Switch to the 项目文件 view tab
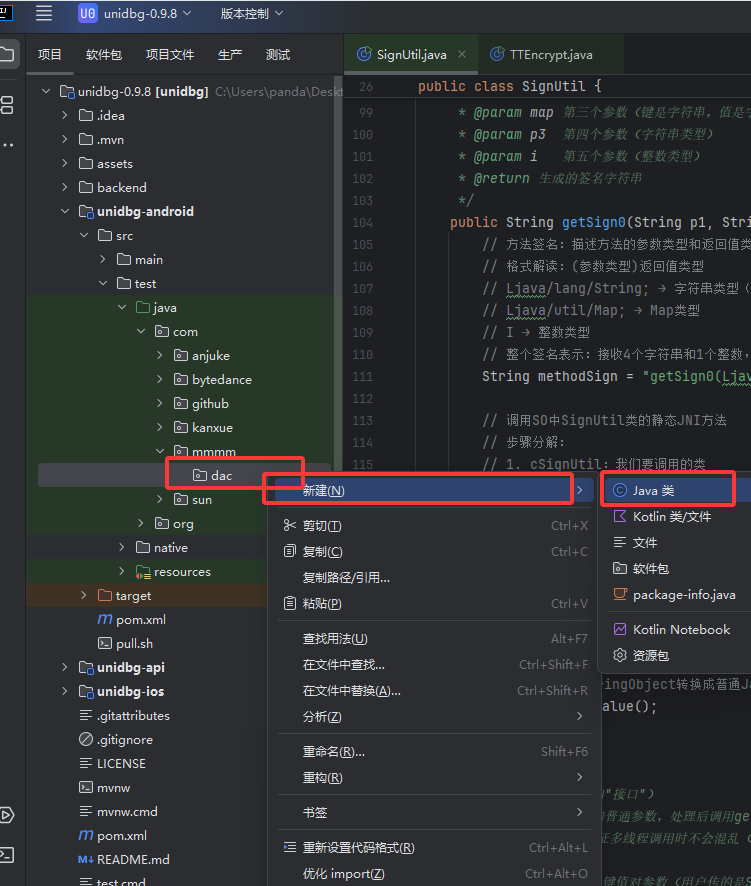Image resolution: width=751 pixels, height=886 pixels. click(170, 55)
